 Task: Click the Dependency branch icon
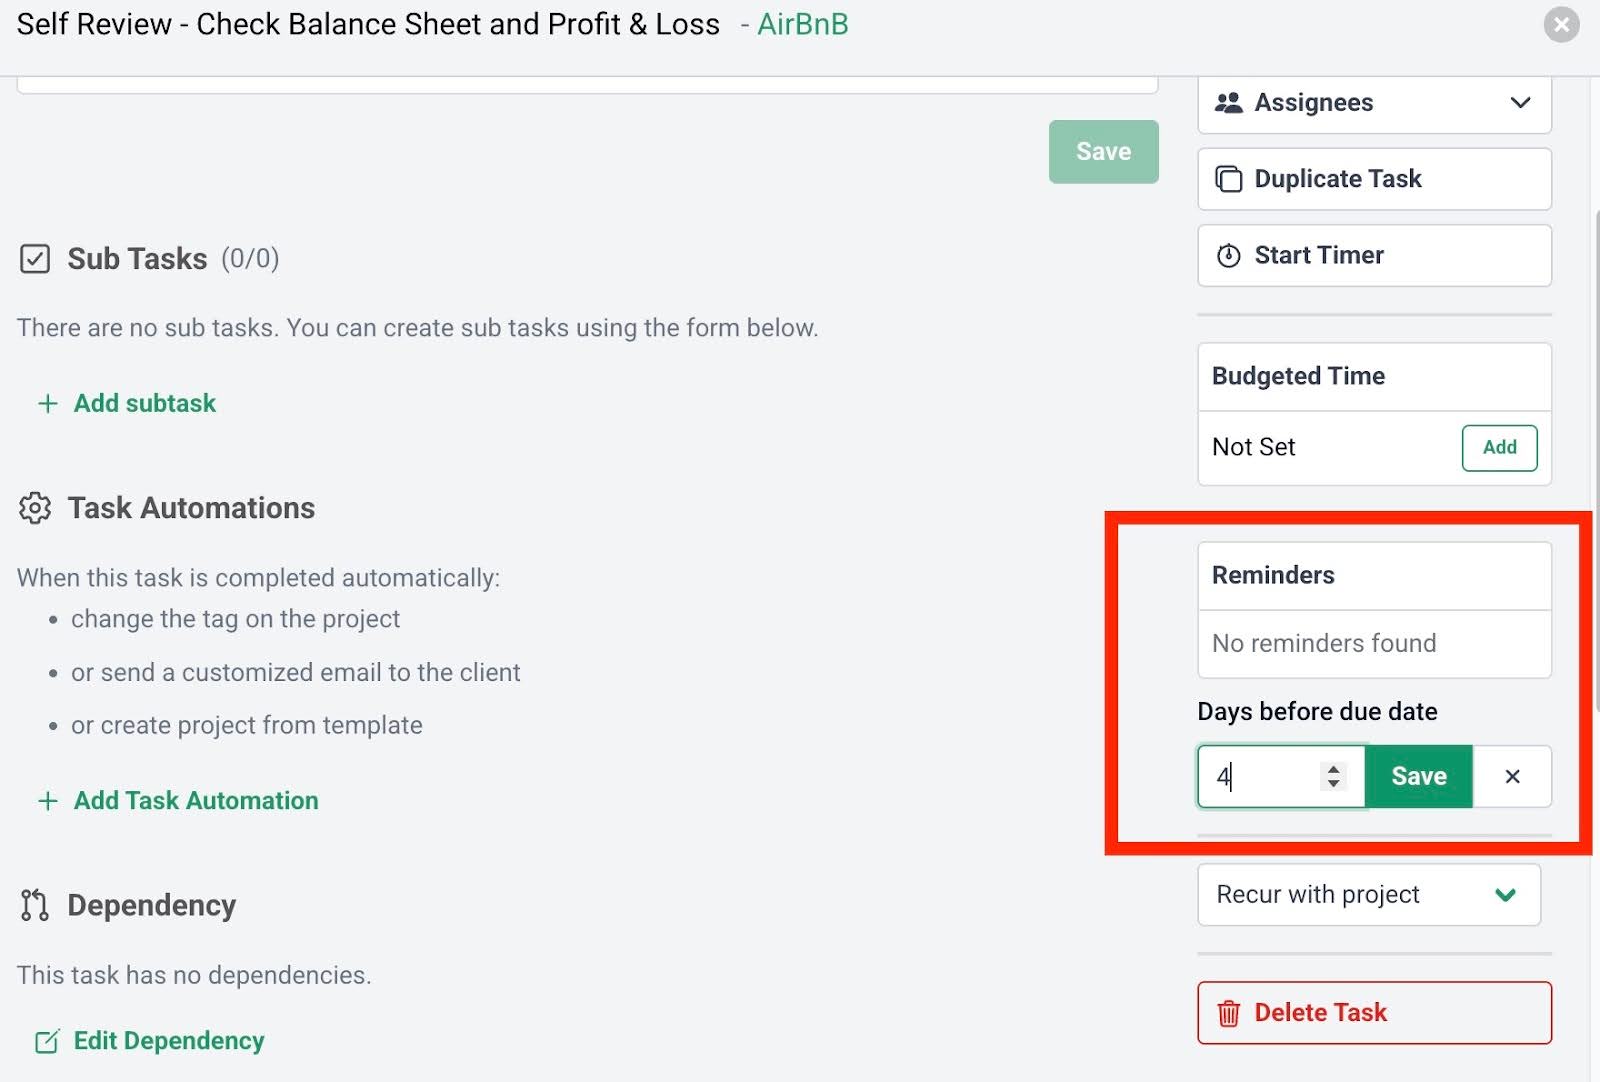coord(34,905)
